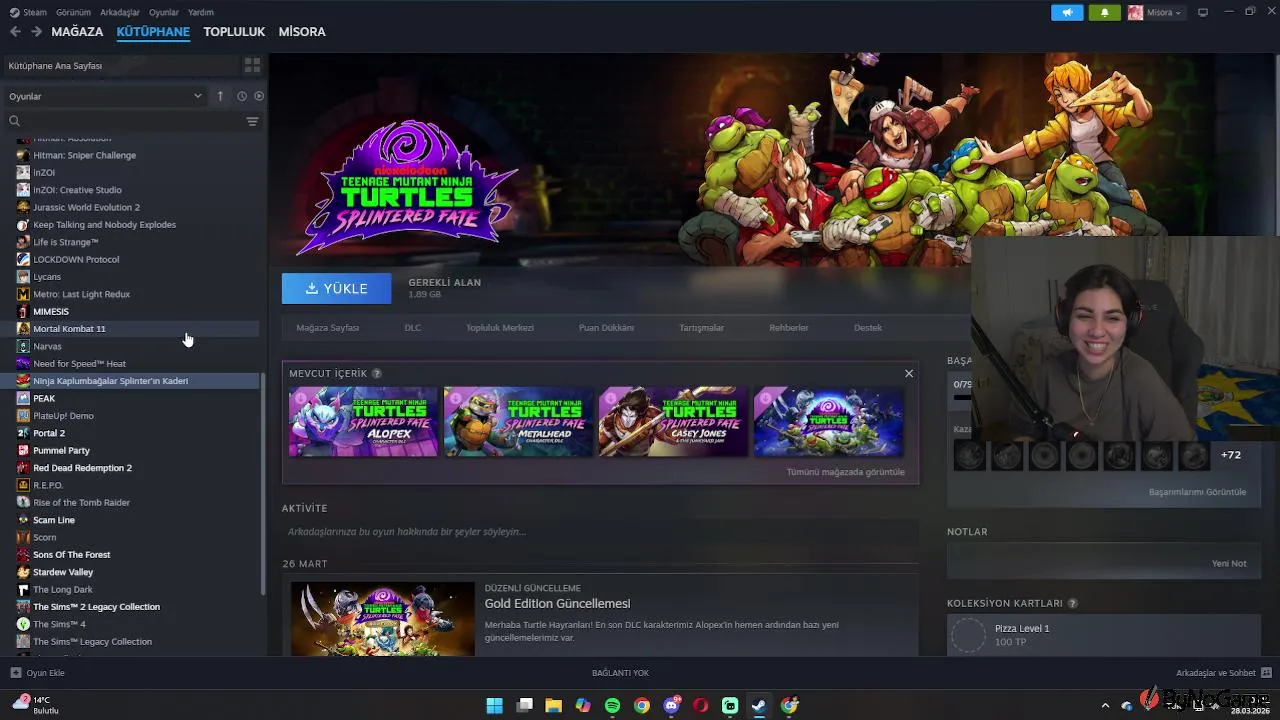Click the game list scrollbar
The height and width of the screenshot is (720, 1280).
tap(263, 485)
